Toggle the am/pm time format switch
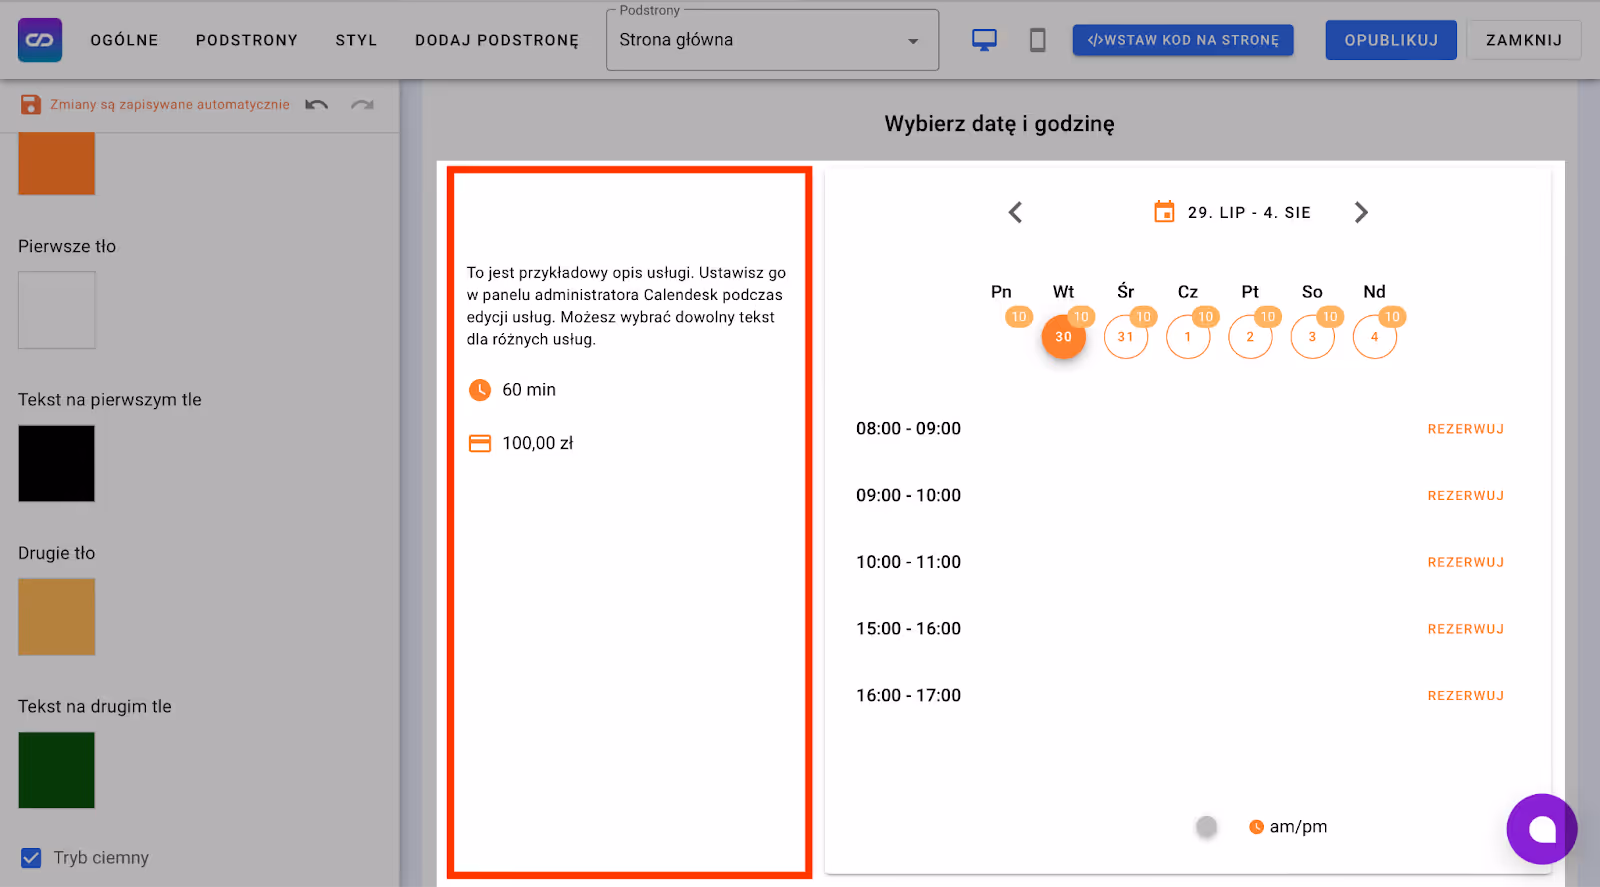The height and width of the screenshot is (887, 1600). coord(1208,827)
